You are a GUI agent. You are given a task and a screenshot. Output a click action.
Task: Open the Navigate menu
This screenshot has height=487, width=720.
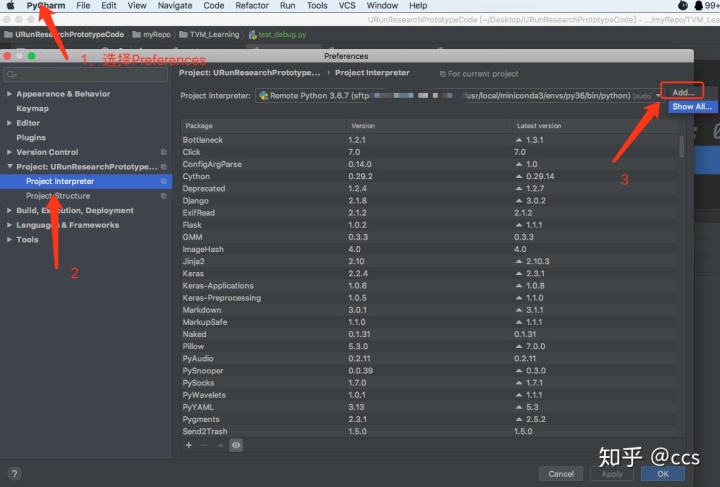click(x=174, y=6)
